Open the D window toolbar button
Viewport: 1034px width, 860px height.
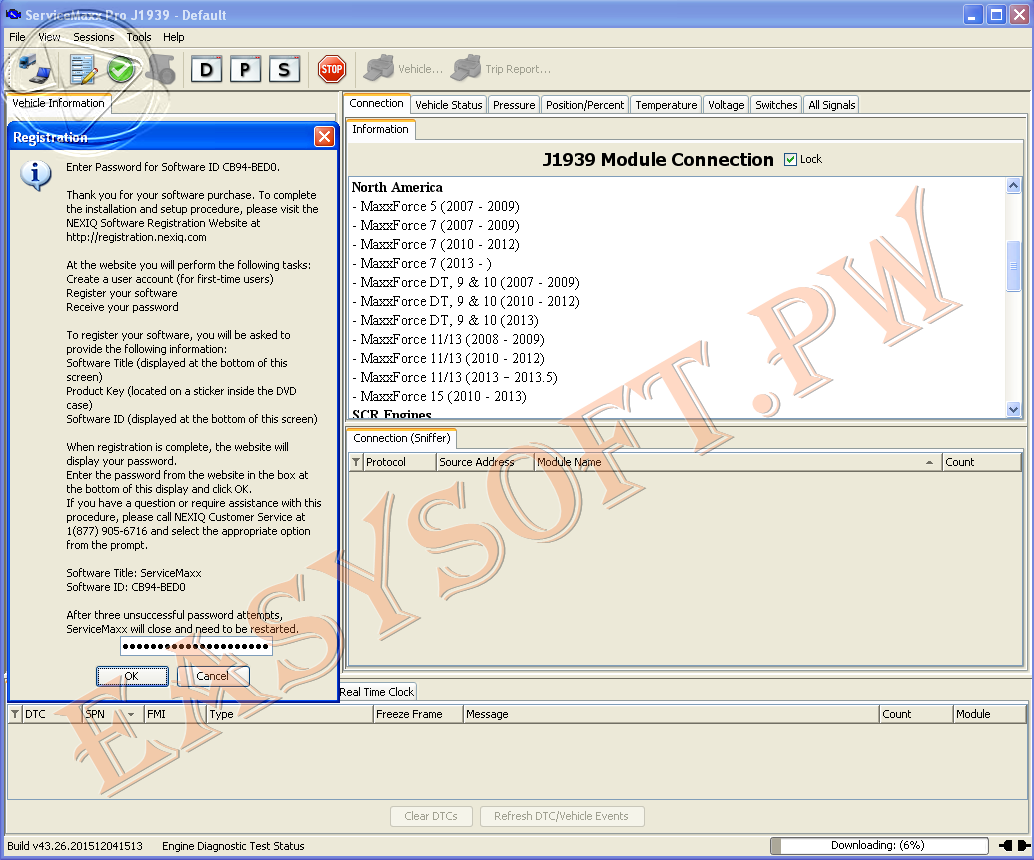coord(206,69)
